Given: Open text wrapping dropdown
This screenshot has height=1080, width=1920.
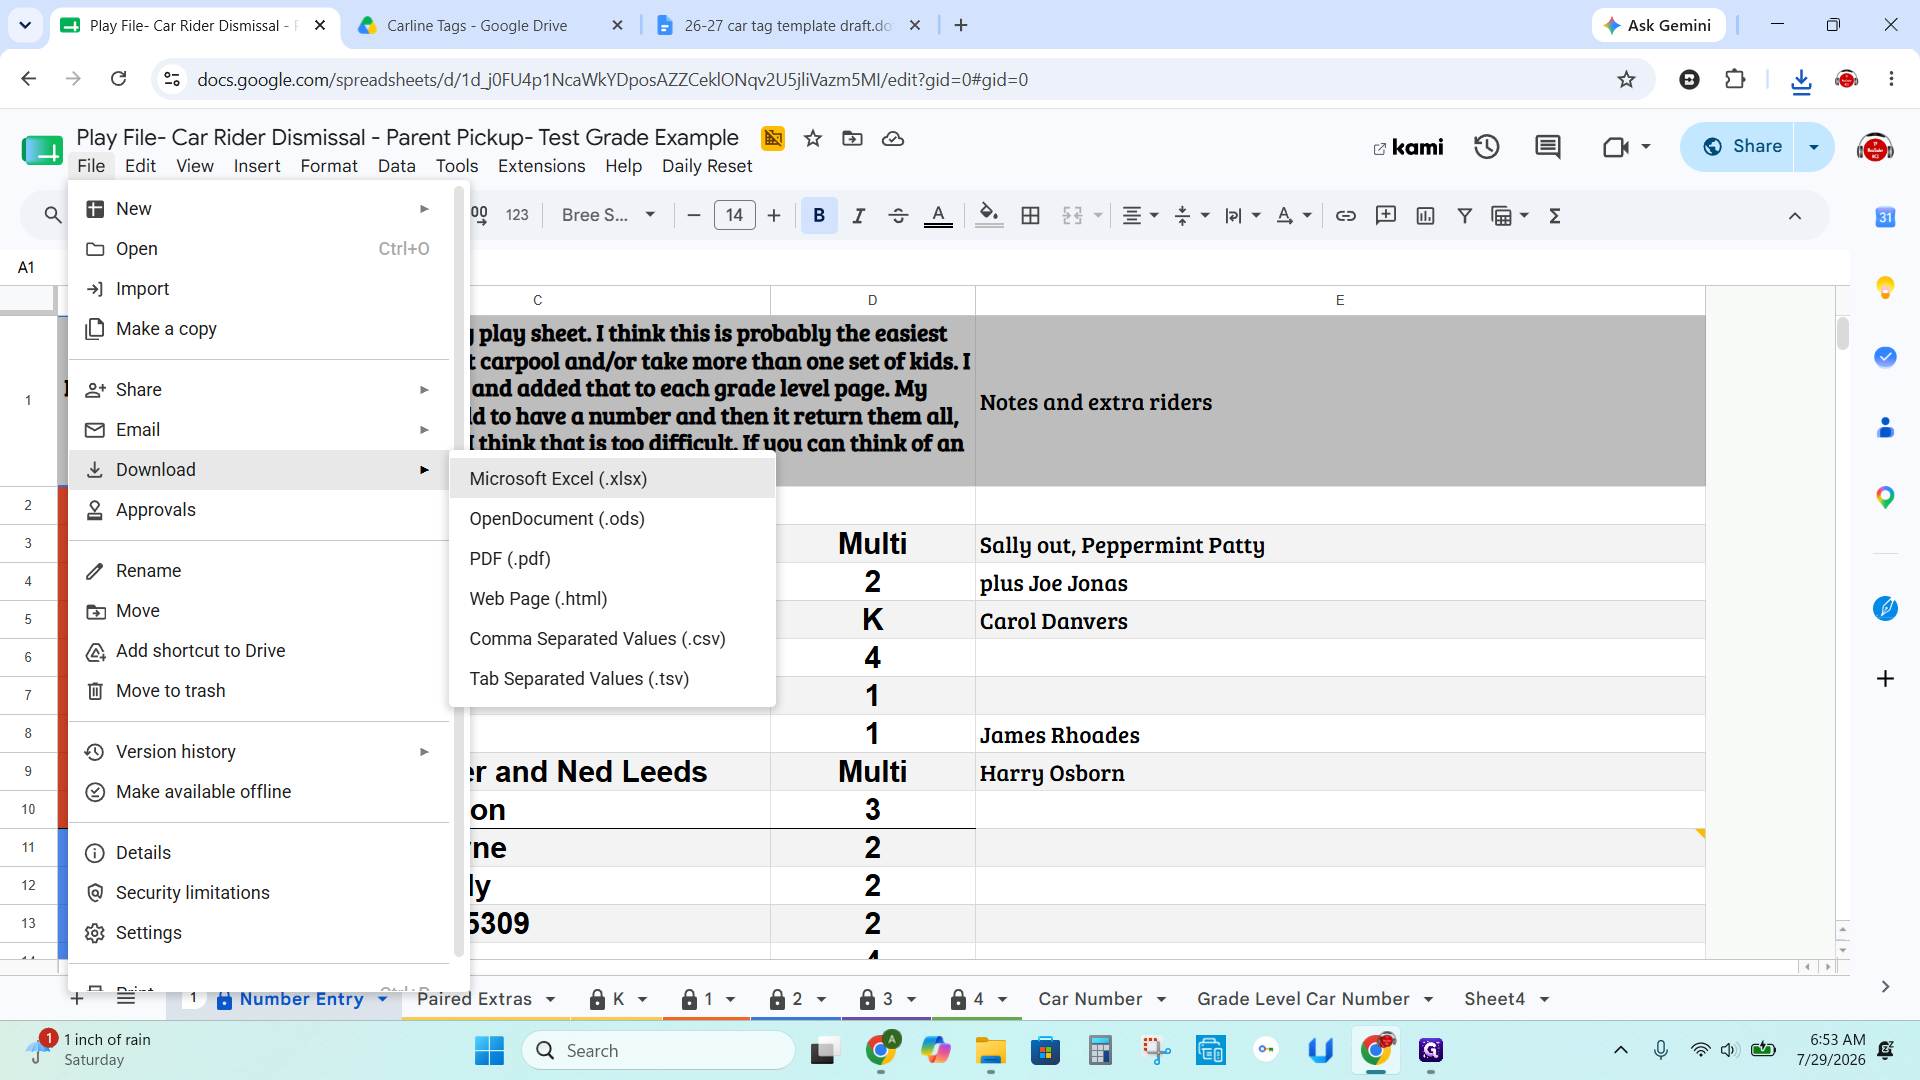Looking at the screenshot, I should (x=1243, y=215).
